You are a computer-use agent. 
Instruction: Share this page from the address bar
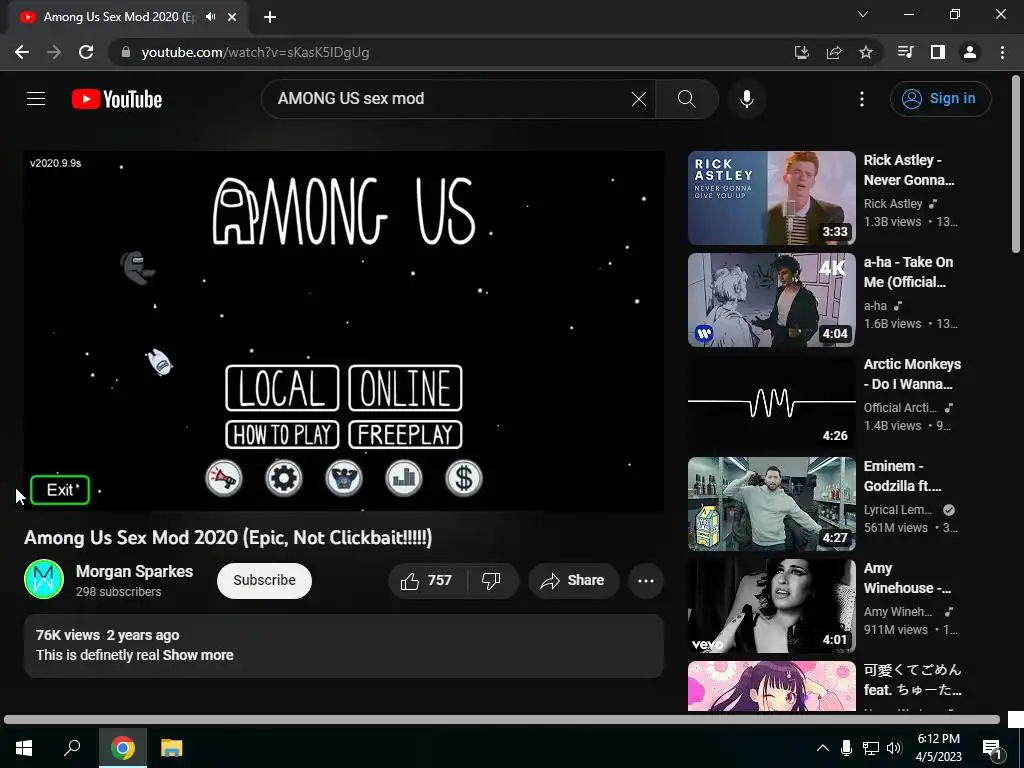[x=834, y=52]
